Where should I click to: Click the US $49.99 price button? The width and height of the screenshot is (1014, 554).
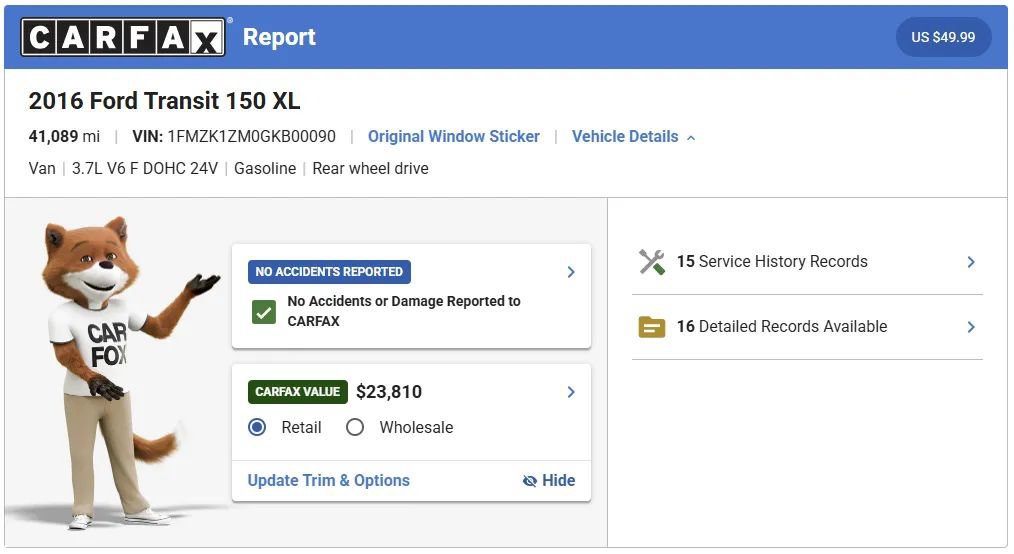(943, 37)
